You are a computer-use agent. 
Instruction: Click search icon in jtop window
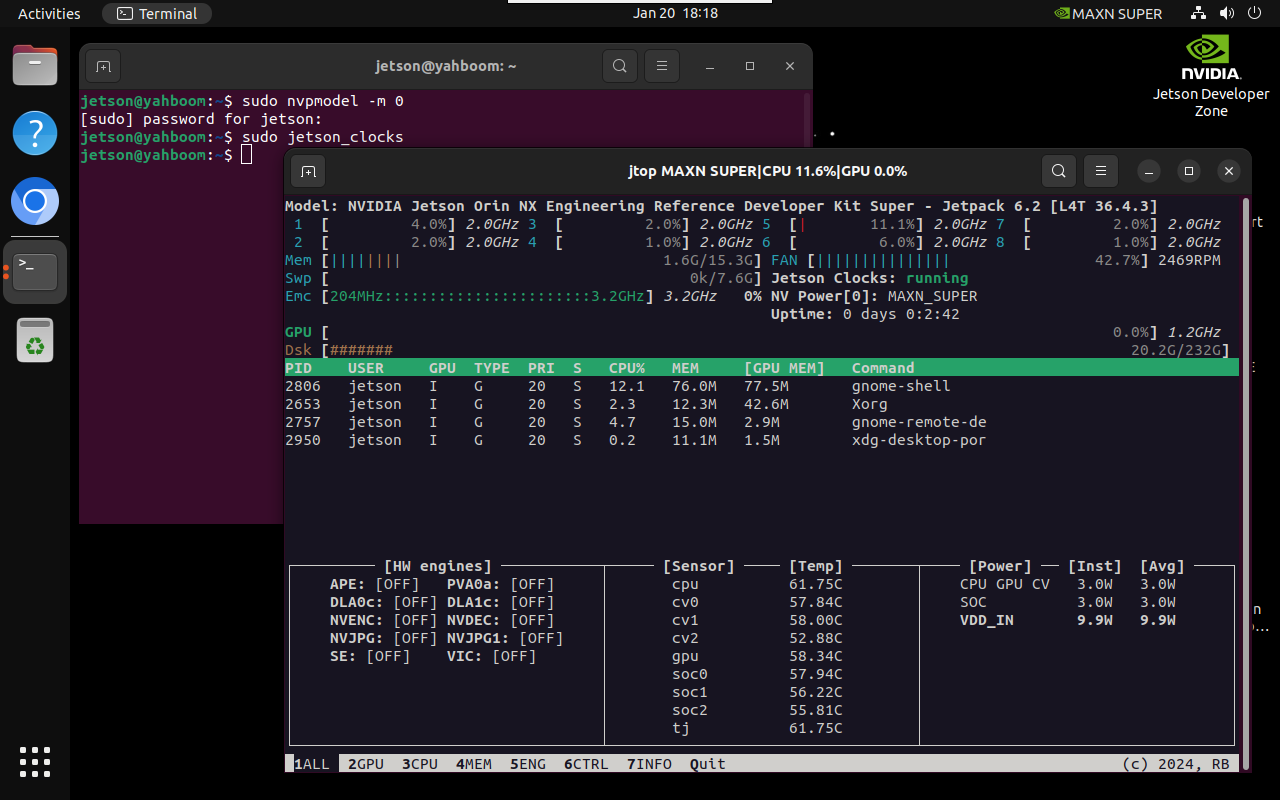1059,171
